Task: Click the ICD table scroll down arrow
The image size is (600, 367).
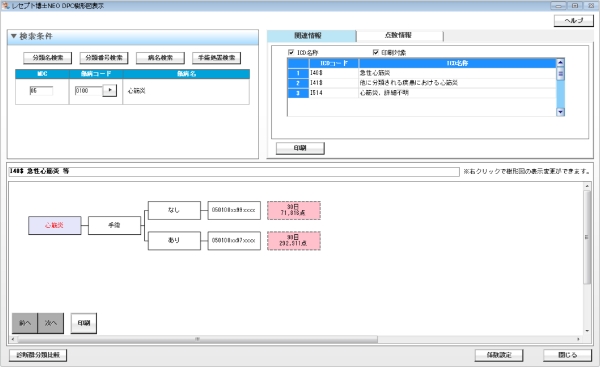Action: click(x=560, y=112)
